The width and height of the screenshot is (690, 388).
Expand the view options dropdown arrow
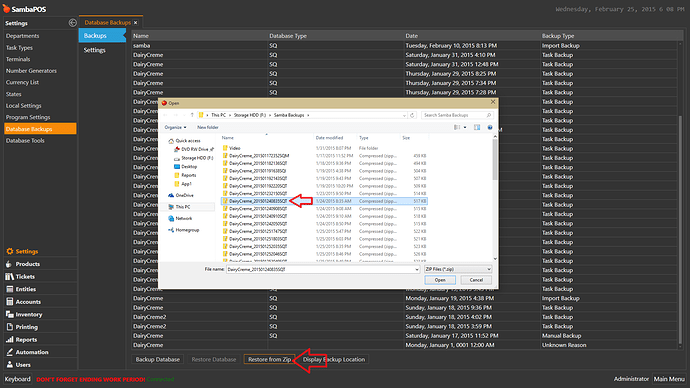click(465, 128)
